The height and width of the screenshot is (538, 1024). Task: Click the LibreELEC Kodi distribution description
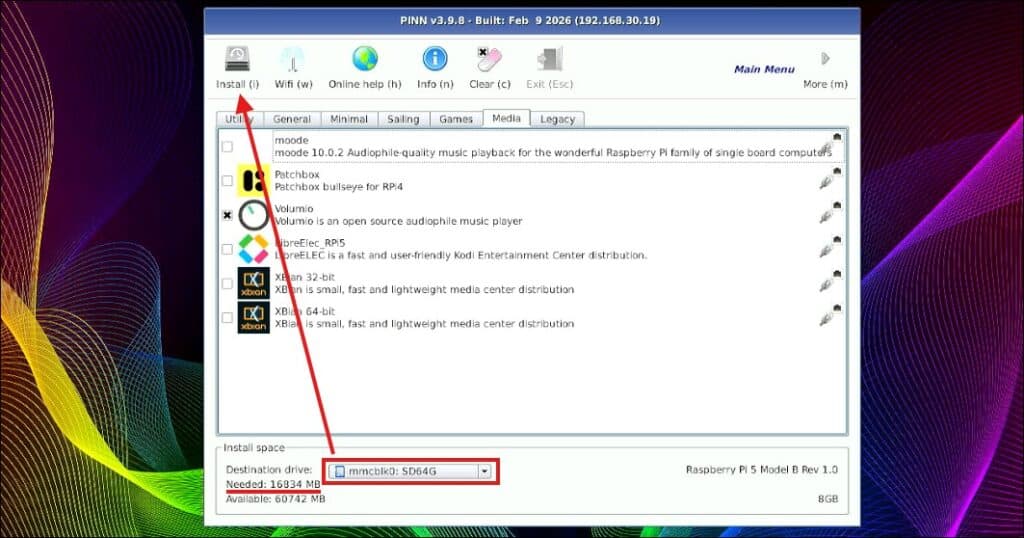[461, 255]
